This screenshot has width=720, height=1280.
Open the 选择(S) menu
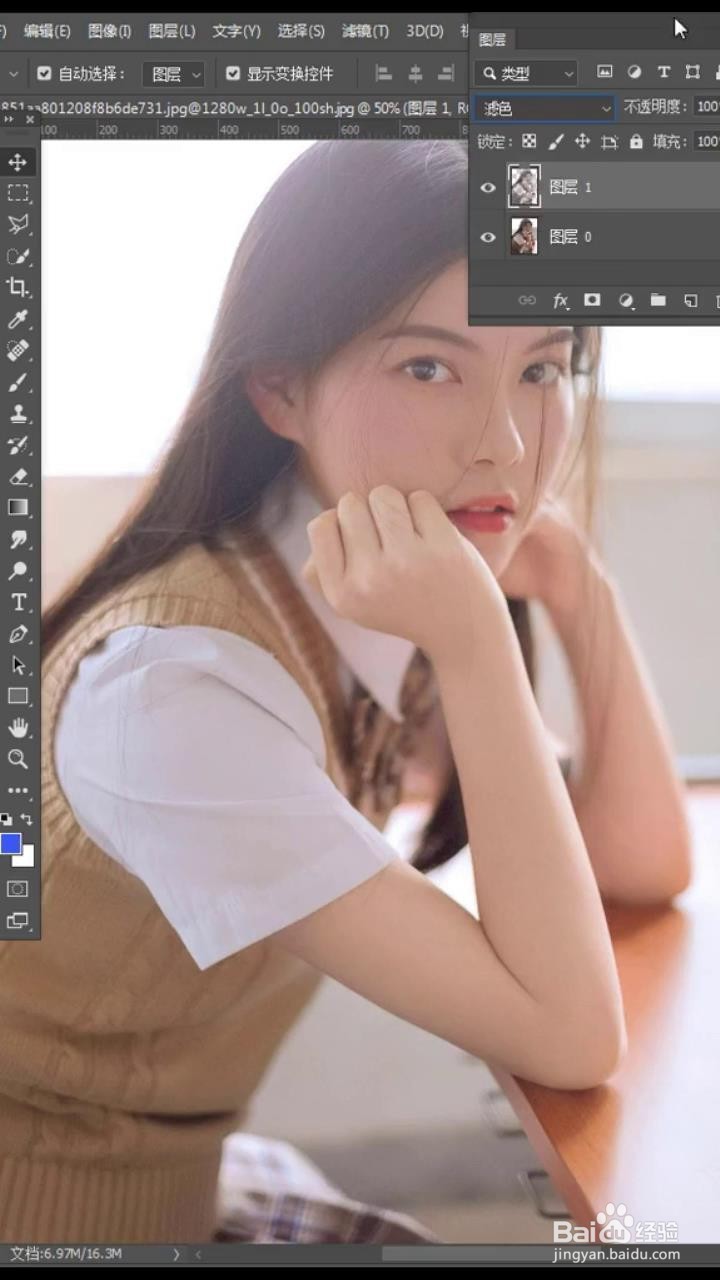[x=301, y=31]
